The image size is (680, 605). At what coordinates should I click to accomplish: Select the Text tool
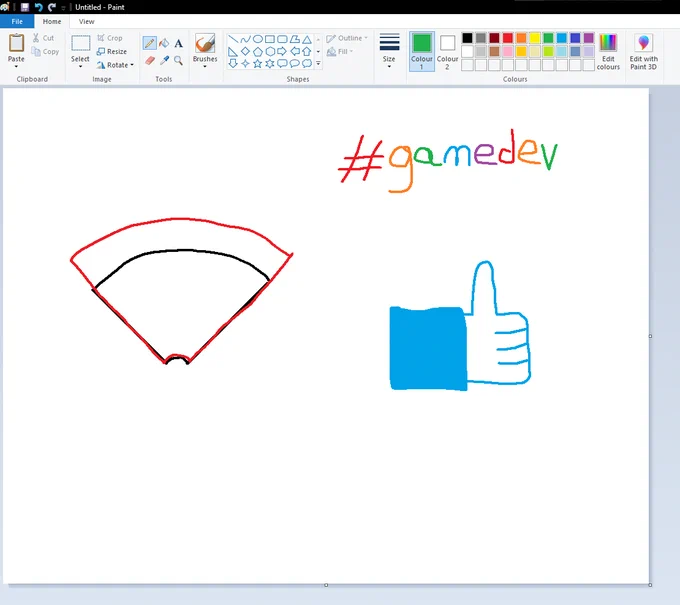coord(178,43)
